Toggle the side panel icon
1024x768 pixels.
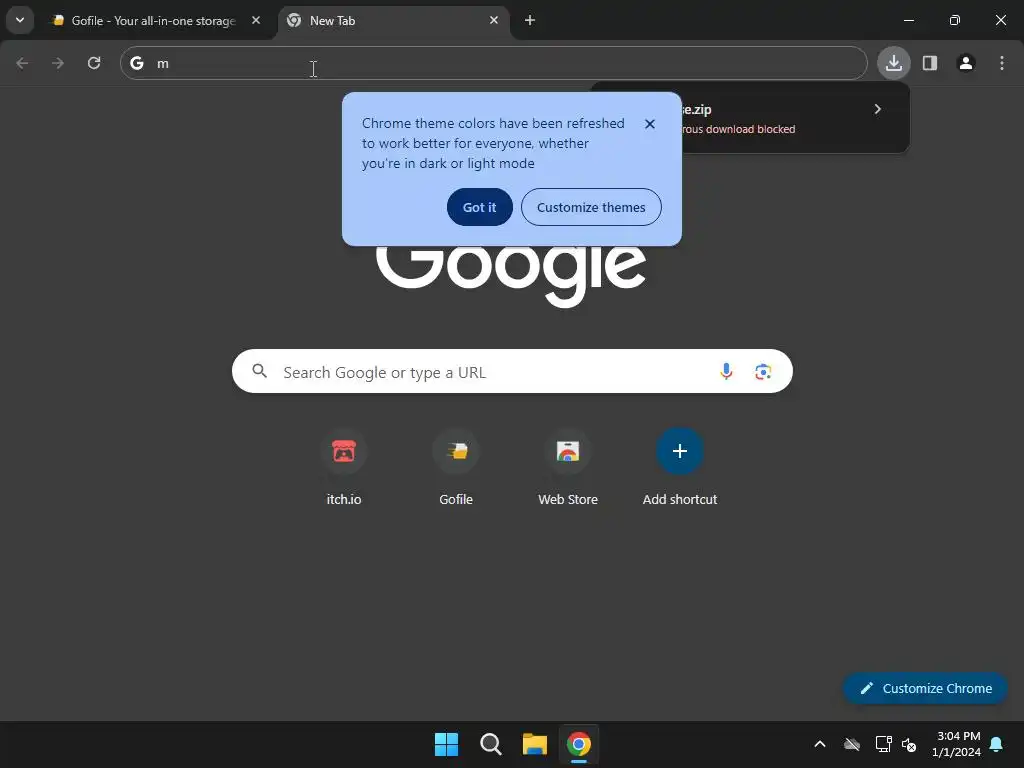[x=929, y=63]
